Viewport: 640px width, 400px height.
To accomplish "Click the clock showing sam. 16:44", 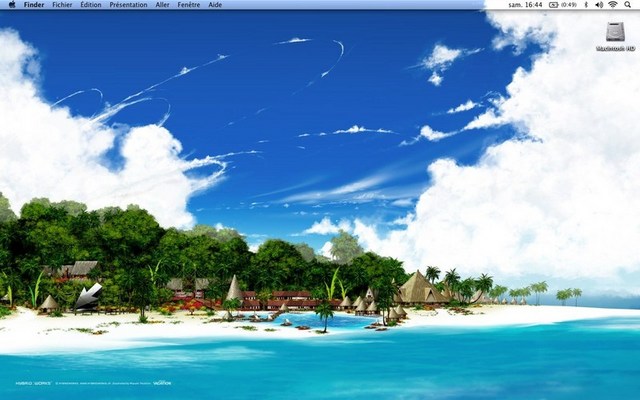I will (525, 5).
